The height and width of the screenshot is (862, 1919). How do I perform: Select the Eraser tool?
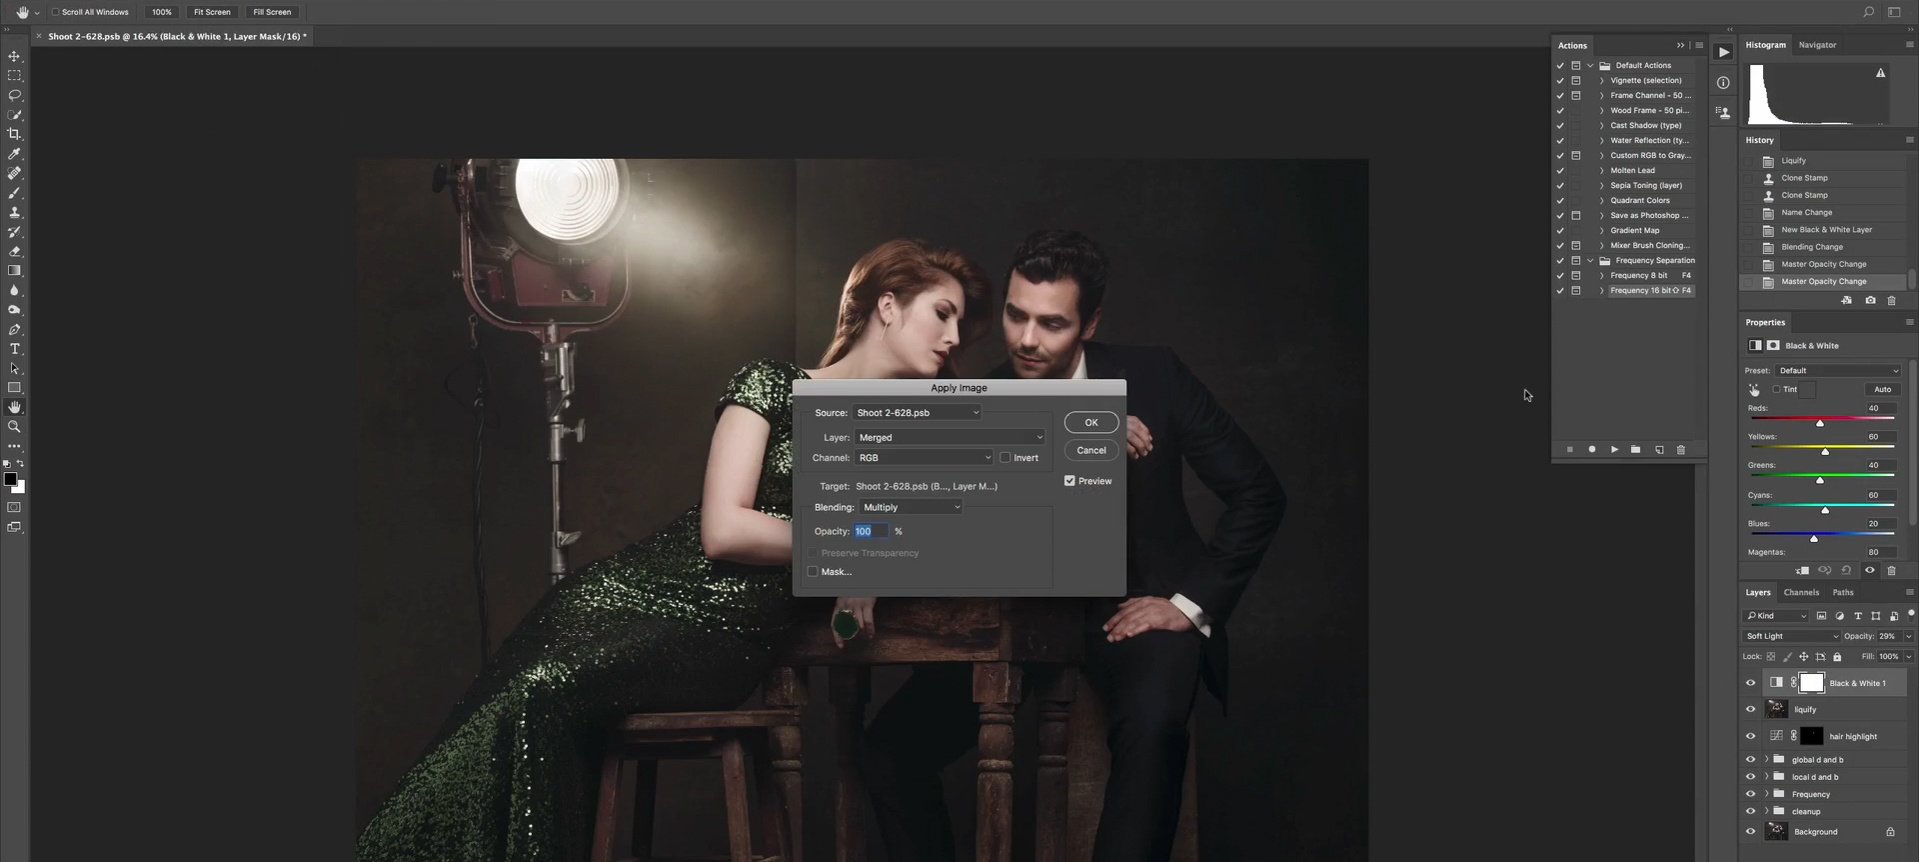pyautogui.click(x=14, y=251)
